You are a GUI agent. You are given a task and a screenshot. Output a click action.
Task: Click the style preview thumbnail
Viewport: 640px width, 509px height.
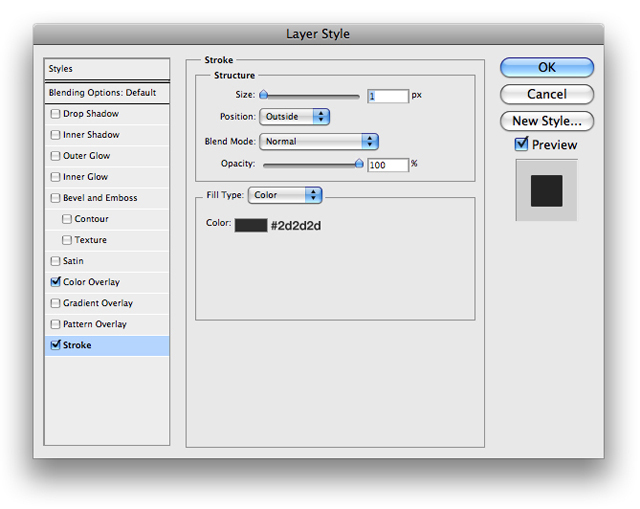547,191
